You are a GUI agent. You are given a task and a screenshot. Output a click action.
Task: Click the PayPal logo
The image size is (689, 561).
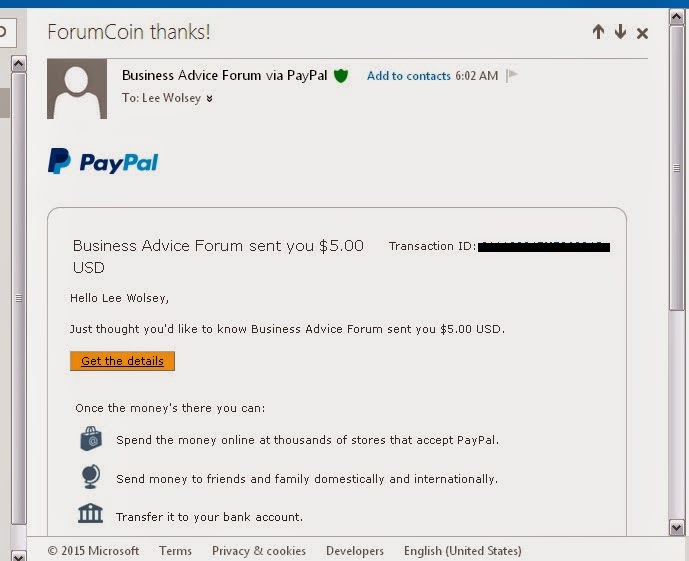[103, 161]
